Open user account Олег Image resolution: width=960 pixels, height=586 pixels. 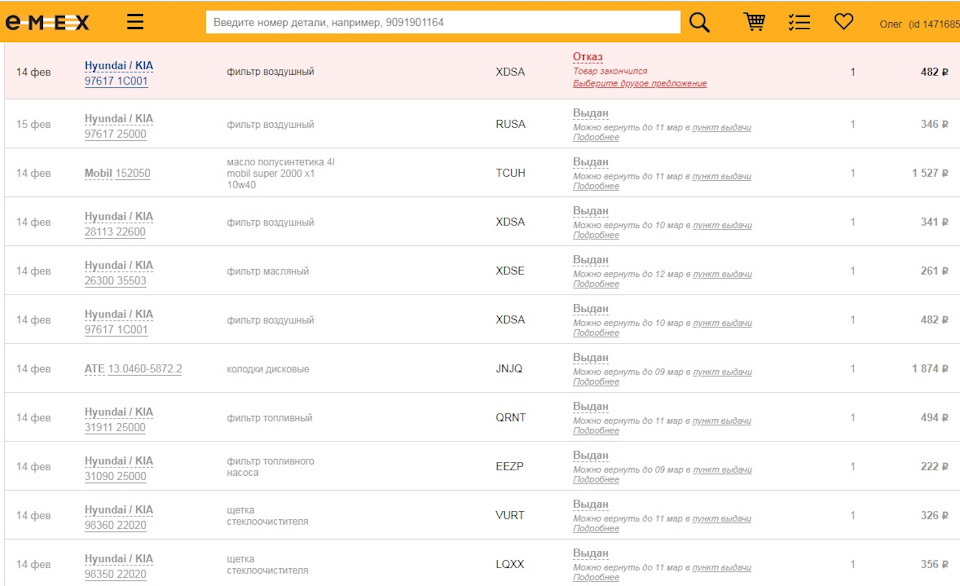coord(919,24)
